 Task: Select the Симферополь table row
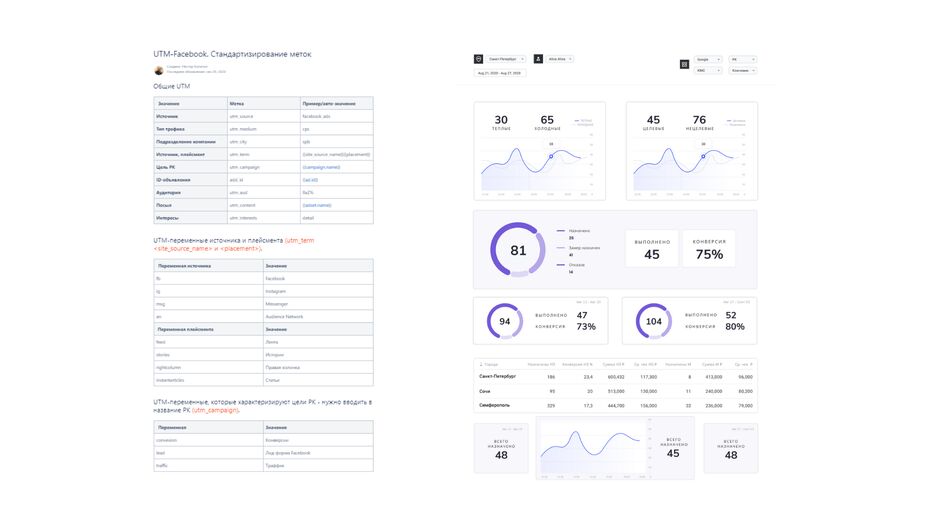tap(615, 405)
